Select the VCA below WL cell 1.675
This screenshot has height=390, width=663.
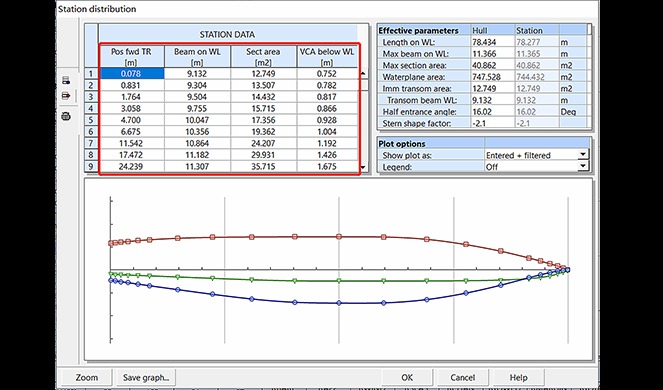click(327, 167)
